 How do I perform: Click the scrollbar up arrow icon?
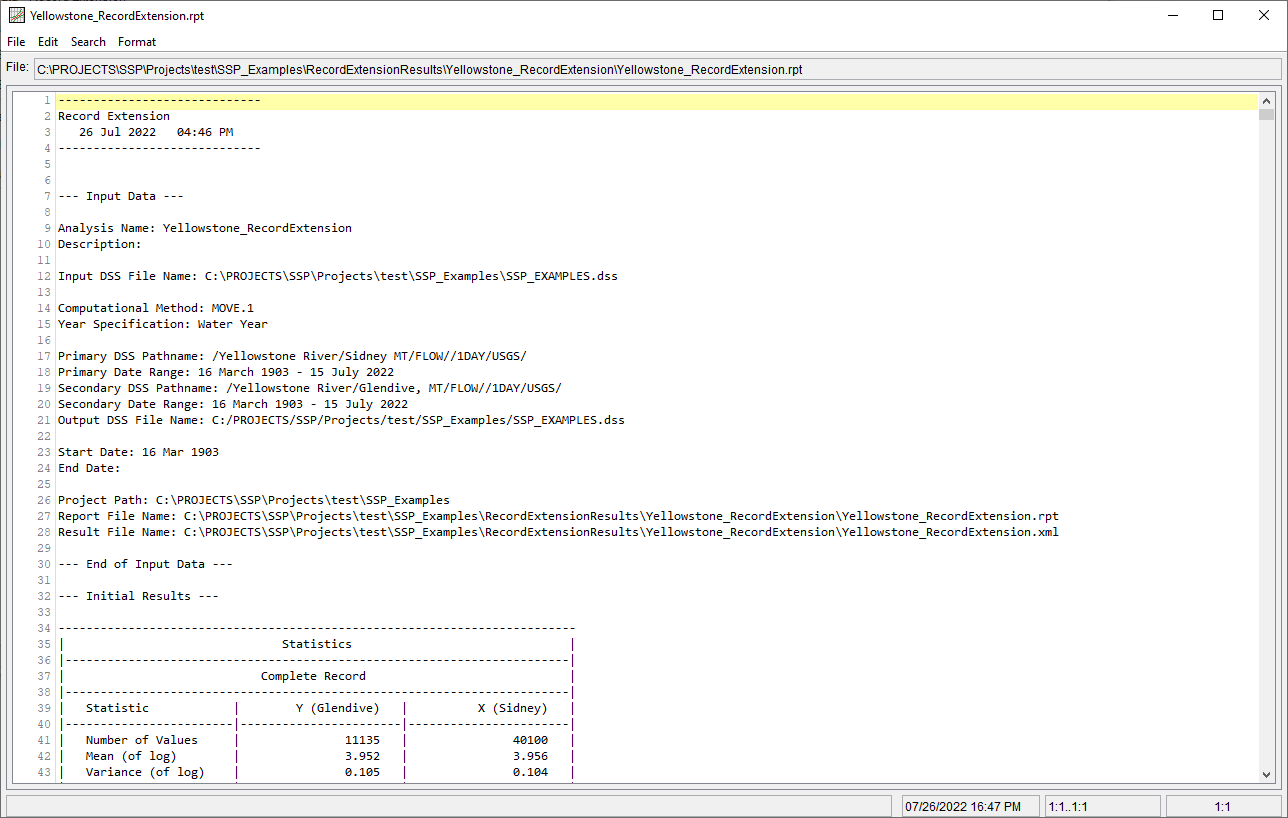click(x=1266, y=100)
